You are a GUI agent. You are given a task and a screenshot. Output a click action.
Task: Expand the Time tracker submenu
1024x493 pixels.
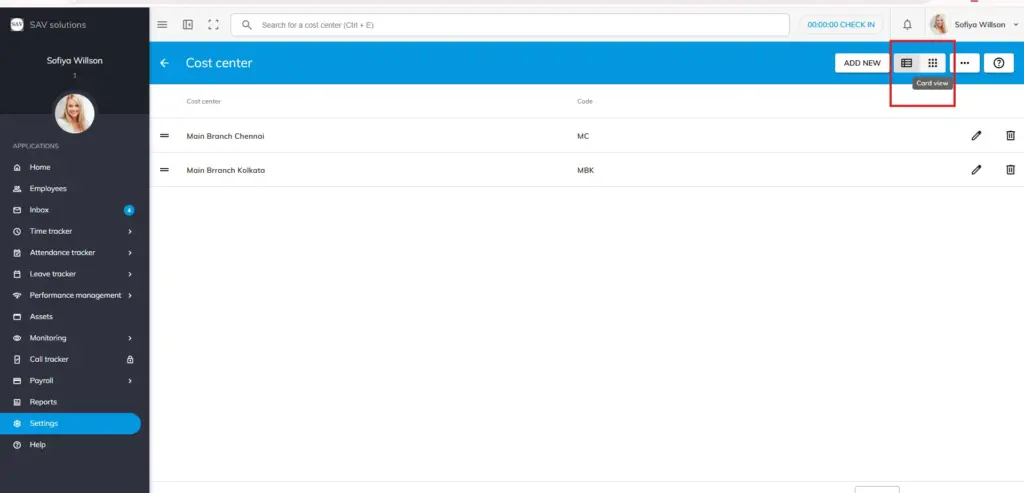click(130, 231)
